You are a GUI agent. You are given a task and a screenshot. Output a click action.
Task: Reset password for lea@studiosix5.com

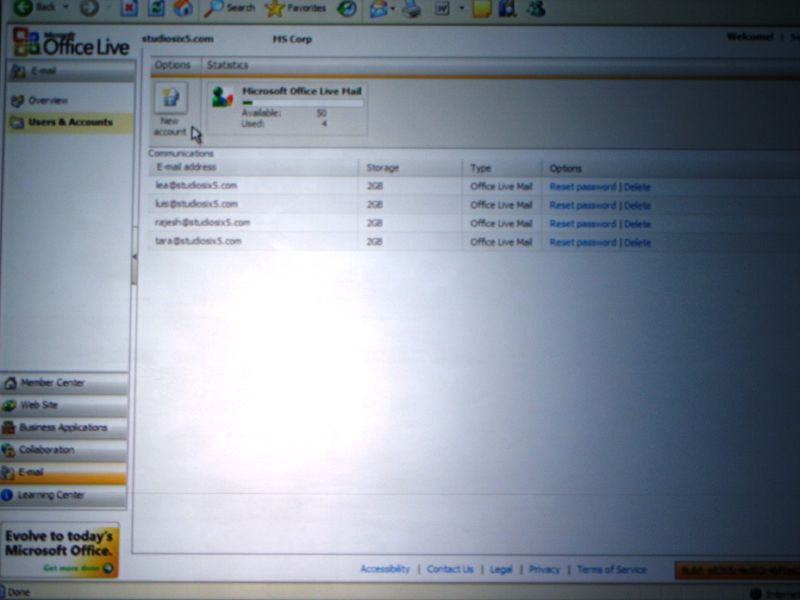582,187
